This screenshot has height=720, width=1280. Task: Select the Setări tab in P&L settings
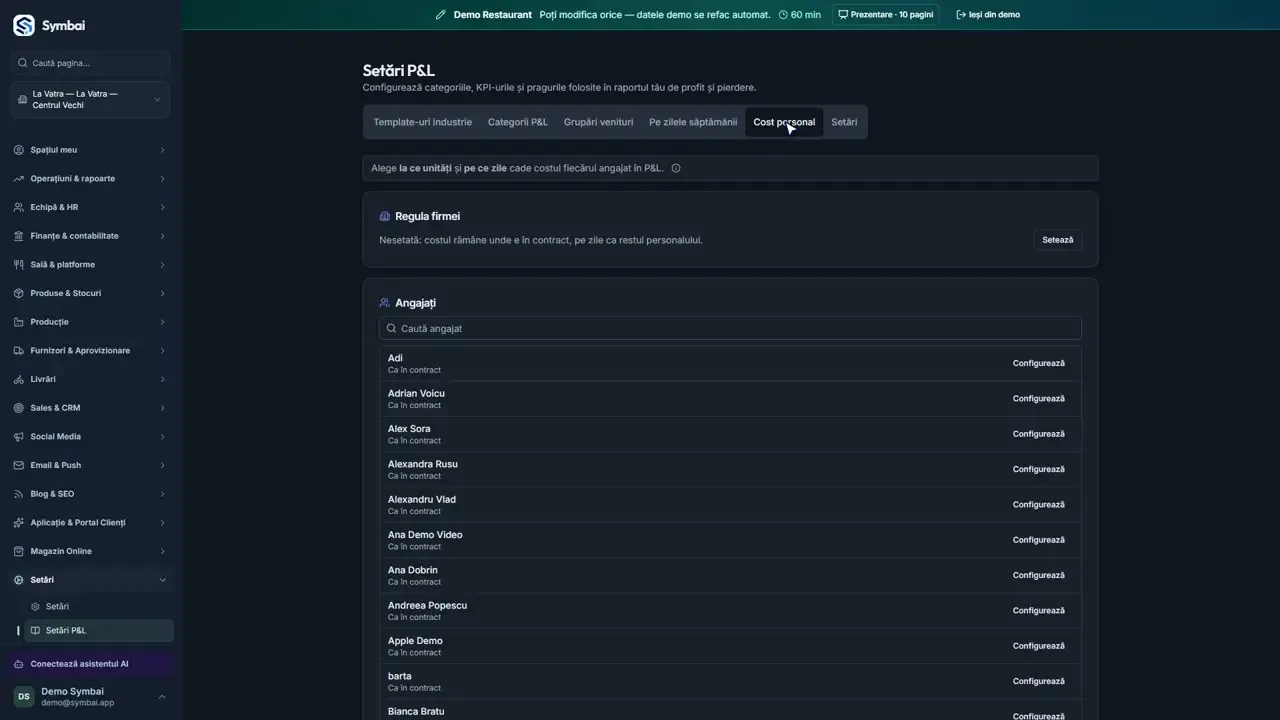pos(844,122)
